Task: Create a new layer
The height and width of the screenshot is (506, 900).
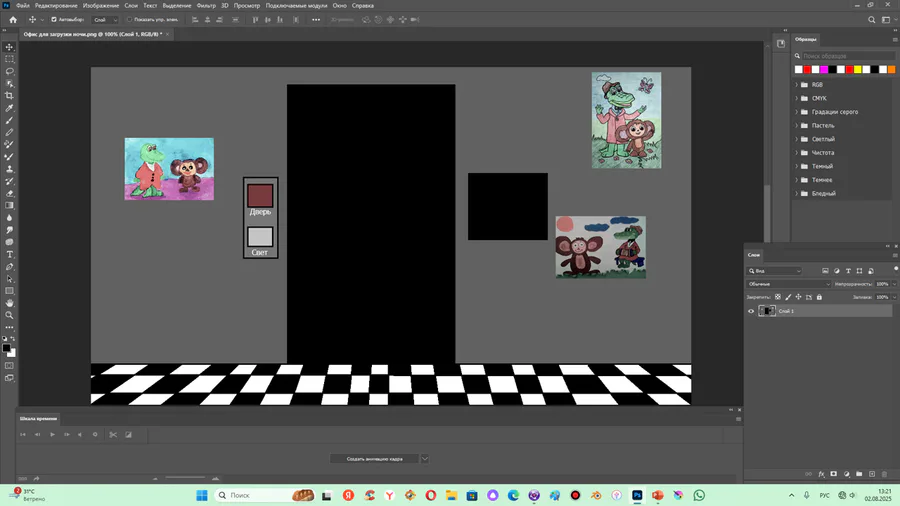Action: tap(872, 474)
